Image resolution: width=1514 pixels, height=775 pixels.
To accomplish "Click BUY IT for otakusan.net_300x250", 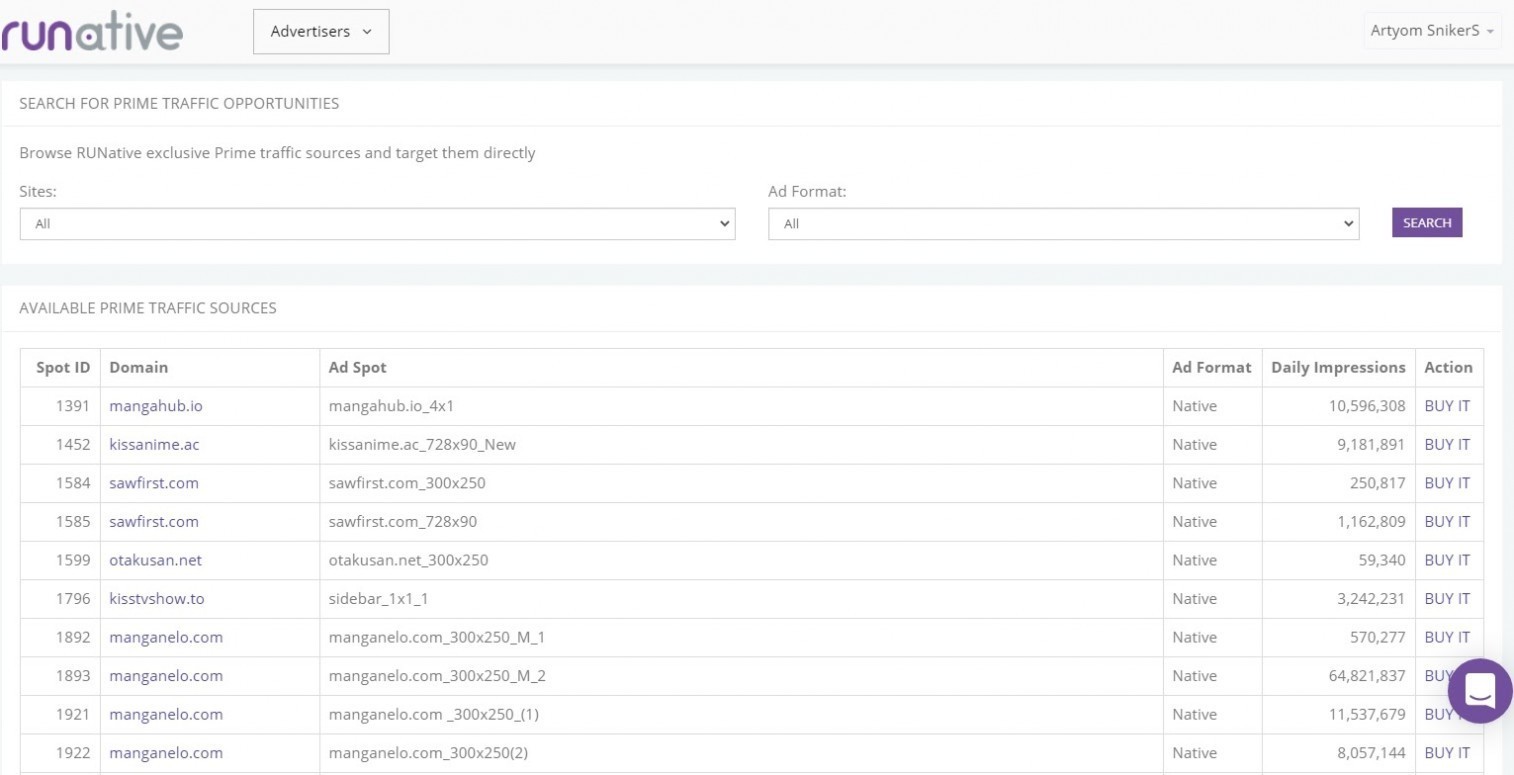I will (1447, 560).
